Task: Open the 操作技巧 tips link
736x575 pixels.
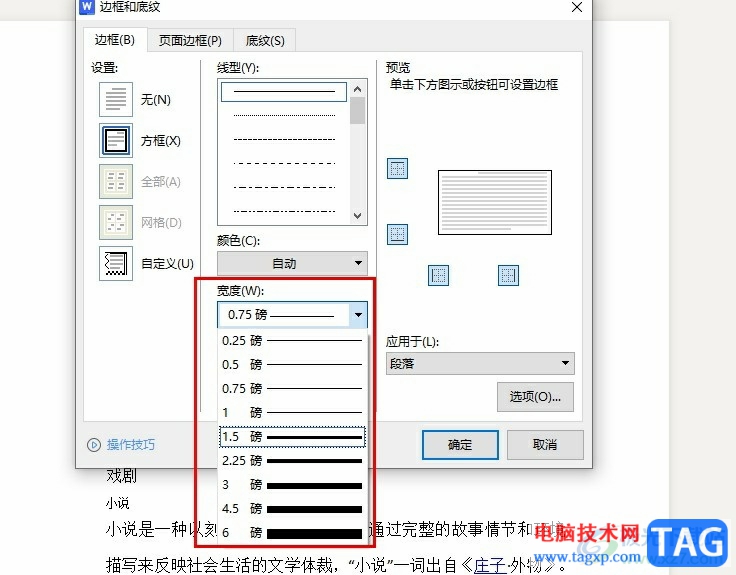Action: click(130, 445)
